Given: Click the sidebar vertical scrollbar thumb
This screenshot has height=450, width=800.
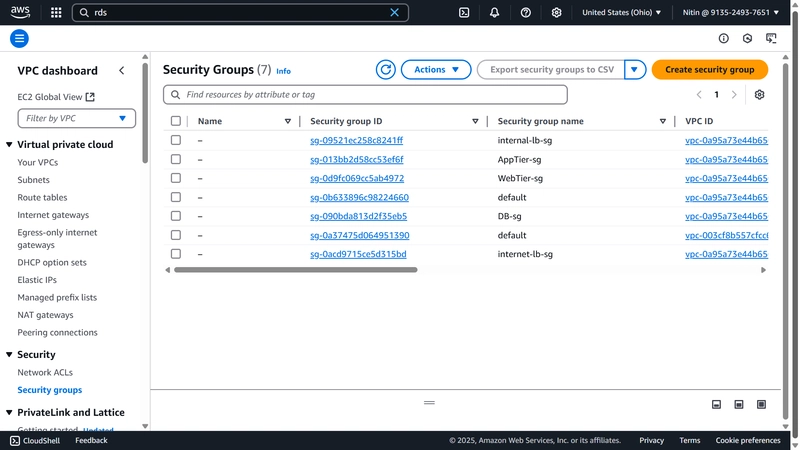Looking at the screenshot, I should [x=145, y=113].
